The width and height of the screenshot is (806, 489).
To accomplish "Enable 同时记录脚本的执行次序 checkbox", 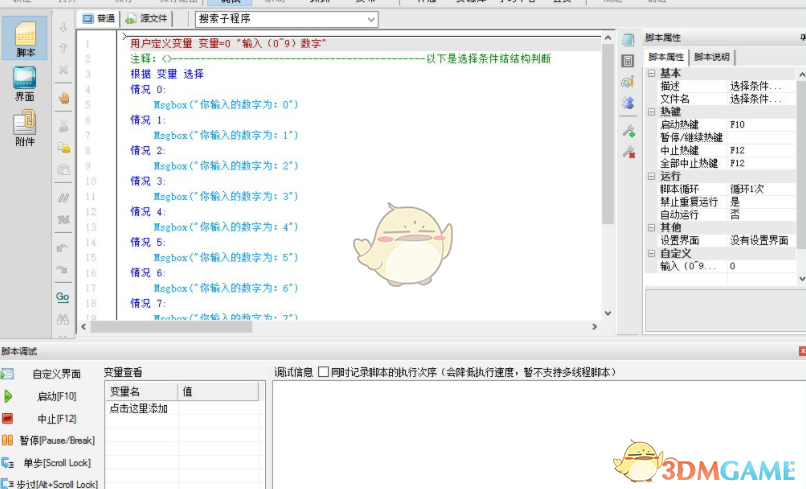I will point(323,372).
